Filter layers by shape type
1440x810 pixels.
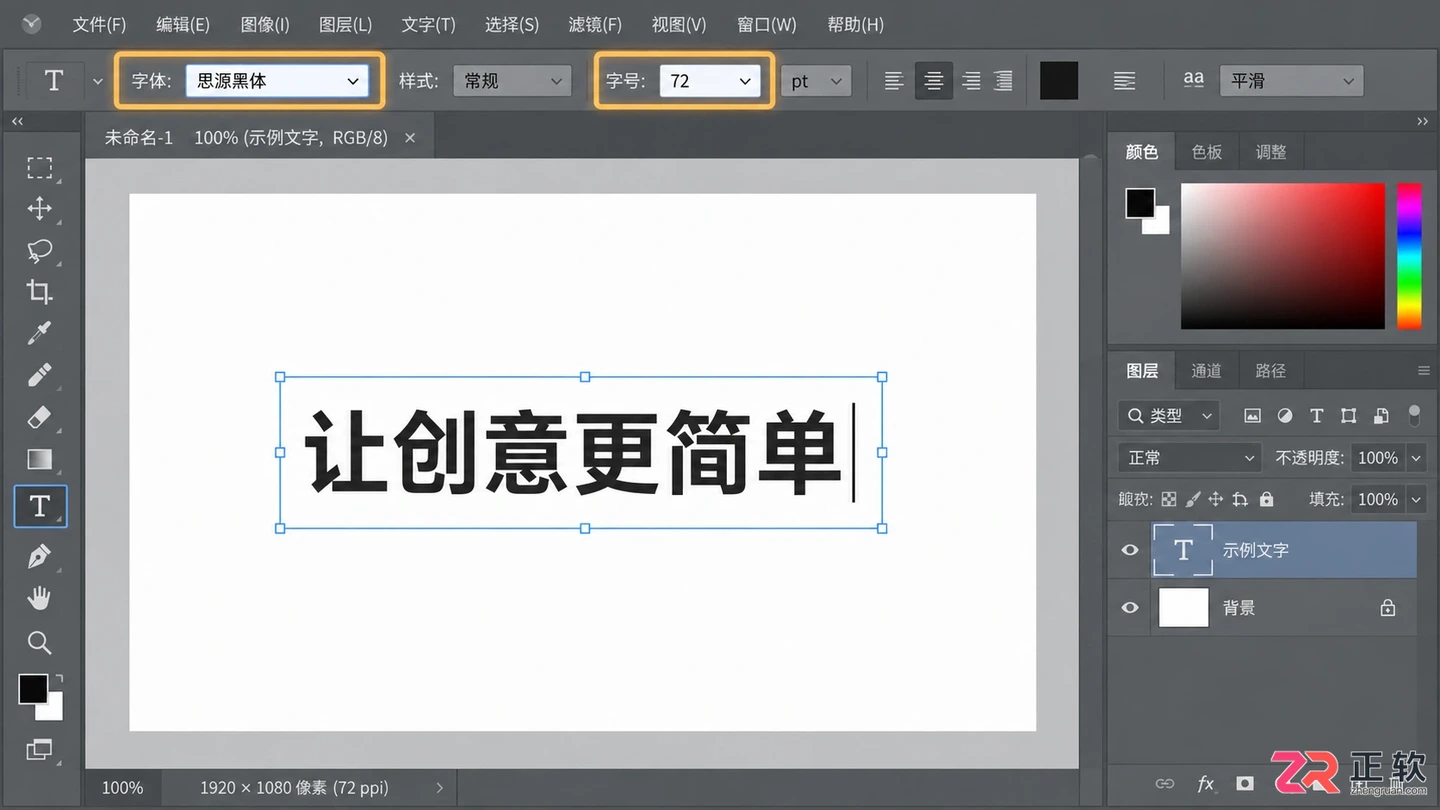point(1349,415)
